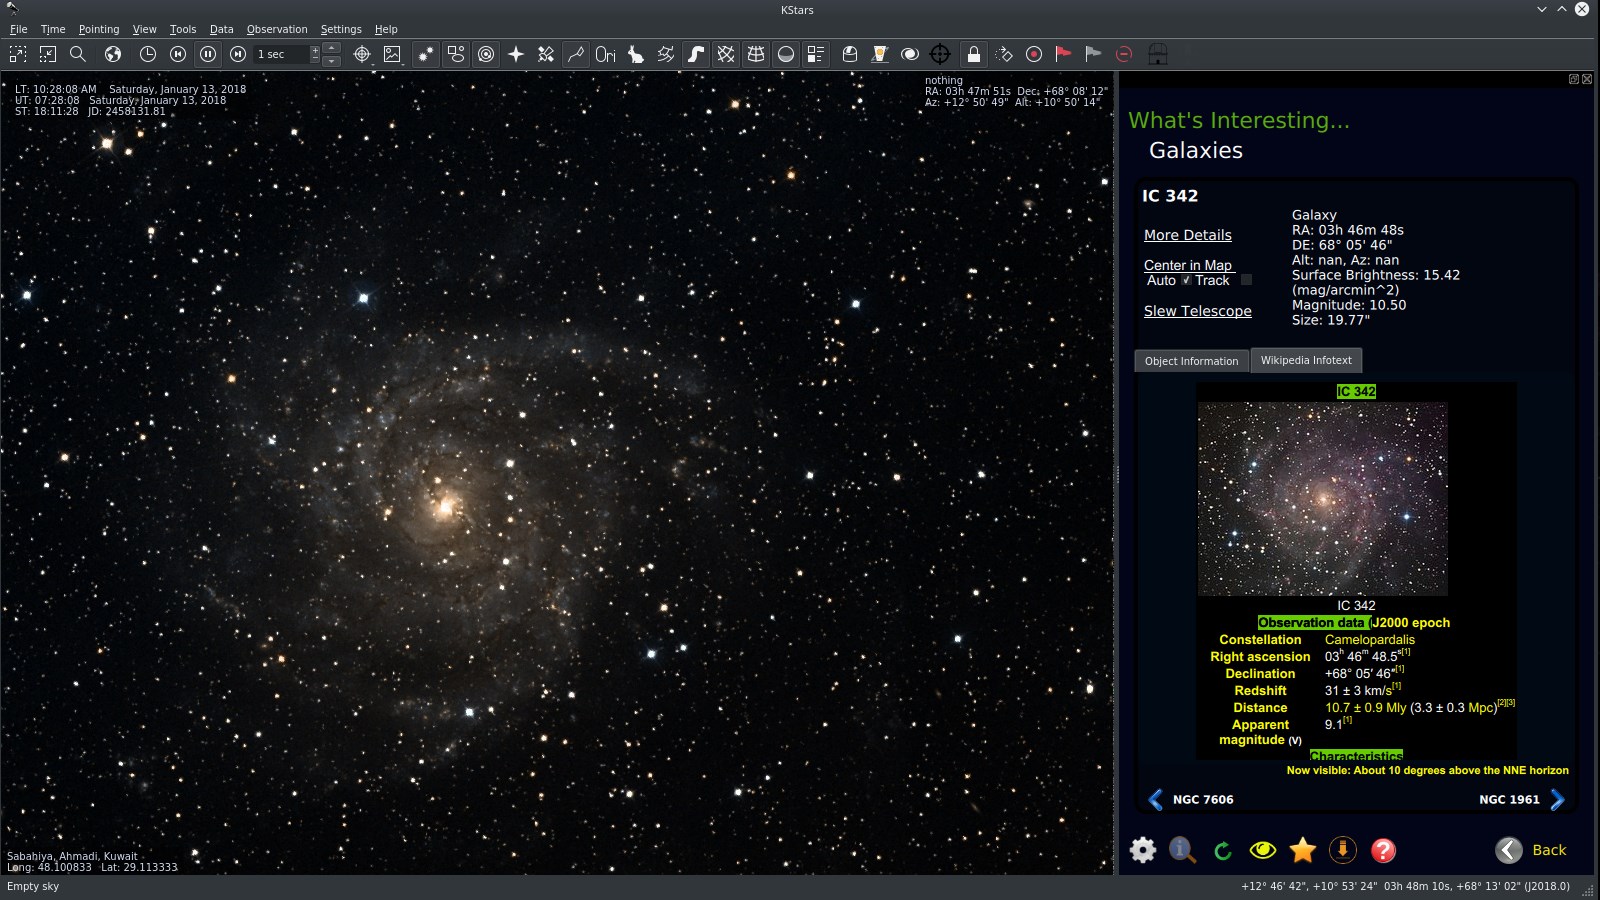Toggle star display on the sky map
1600x900 pixels.
pos(427,54)
